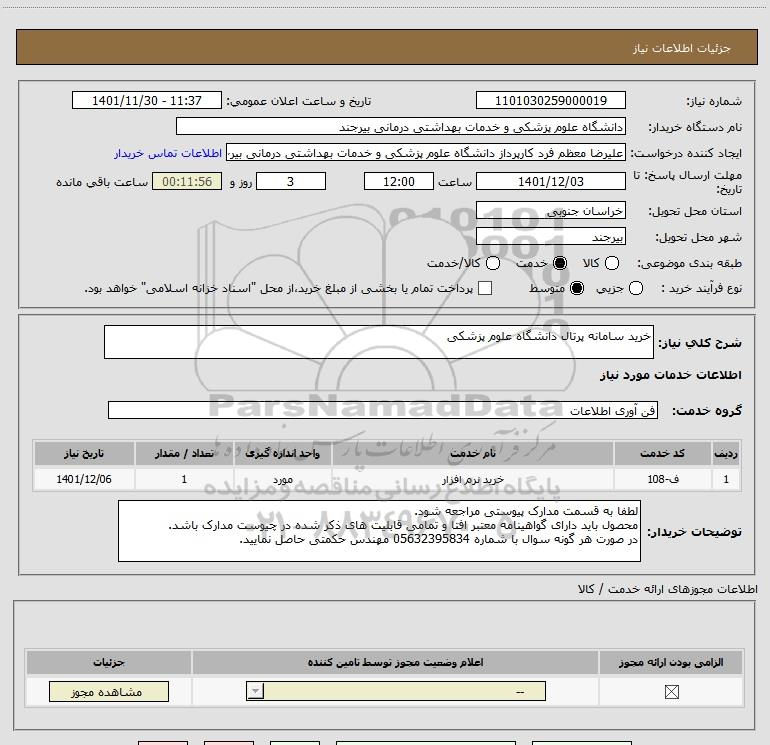Select the کالا/خدمت radio button
770x745 pixels.
click(x=493, y=263)
